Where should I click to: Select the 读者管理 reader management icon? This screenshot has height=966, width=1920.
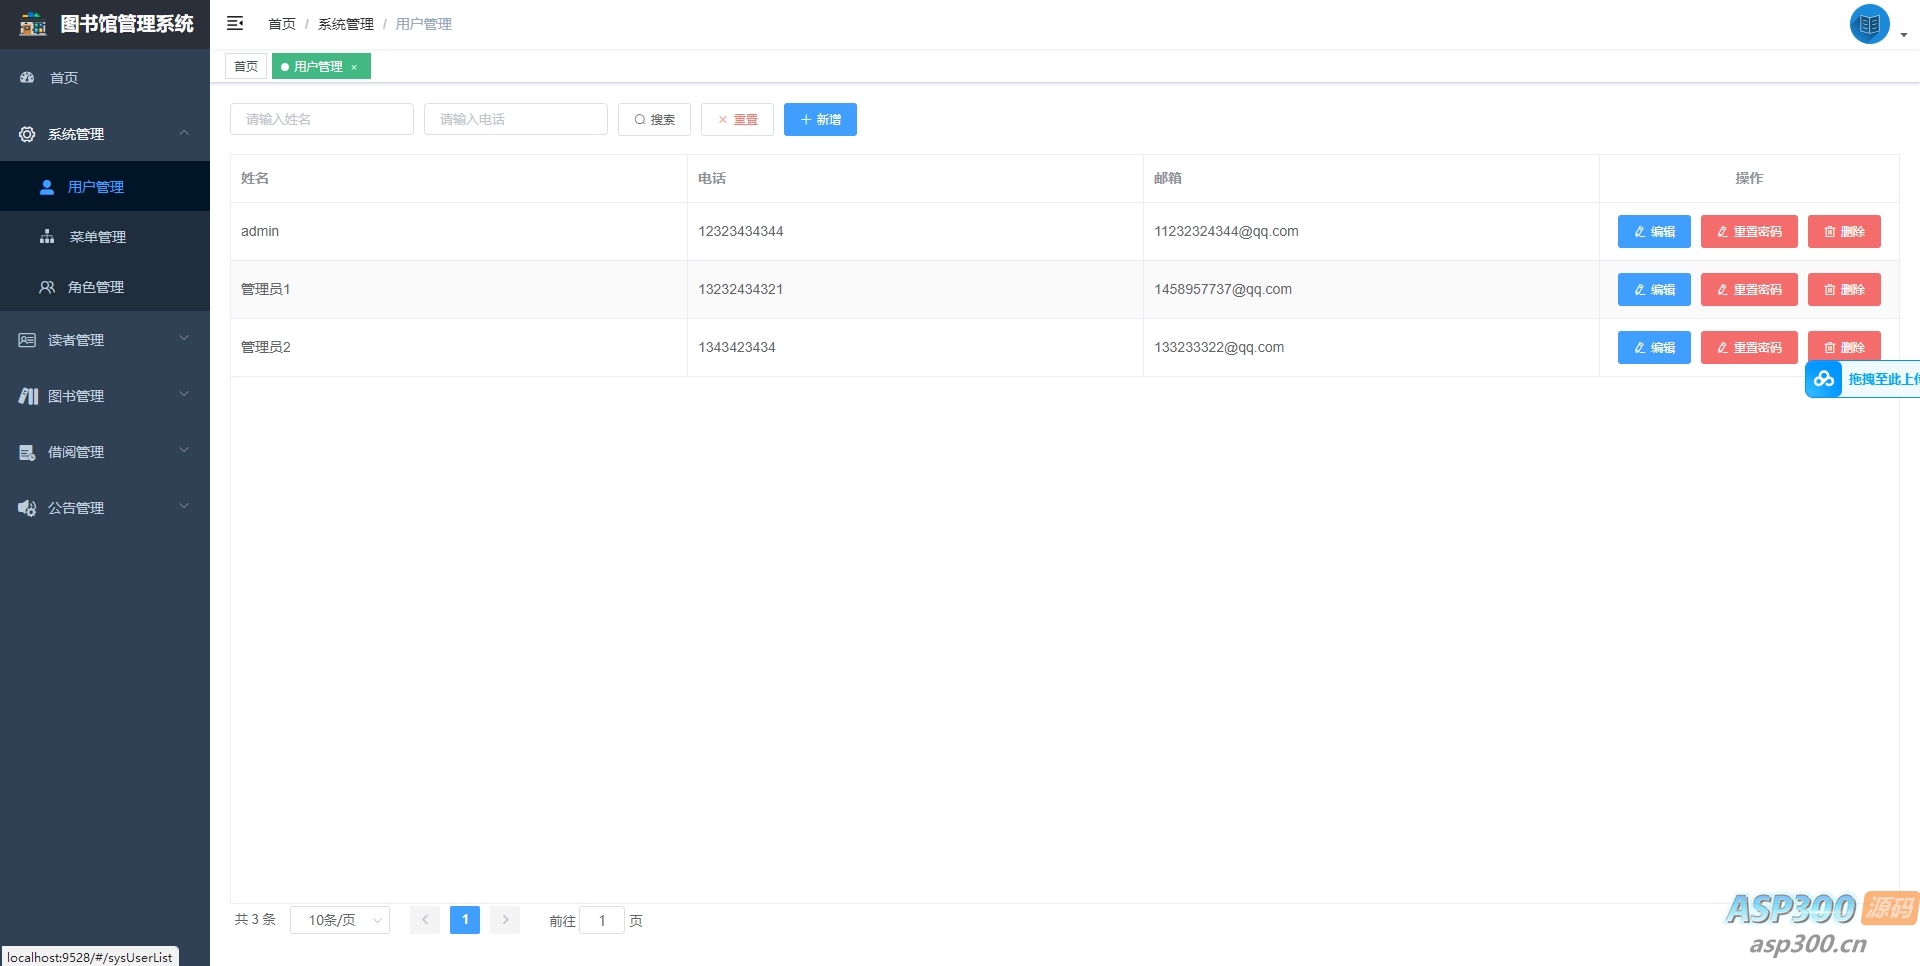point(26,339)
